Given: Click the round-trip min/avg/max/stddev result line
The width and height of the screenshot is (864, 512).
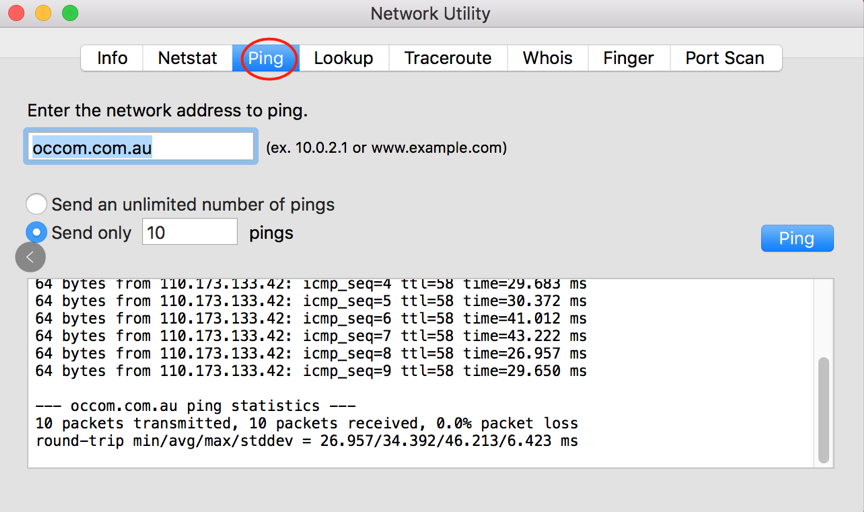Looking at the screenshot, I should [x=306, y=441].
